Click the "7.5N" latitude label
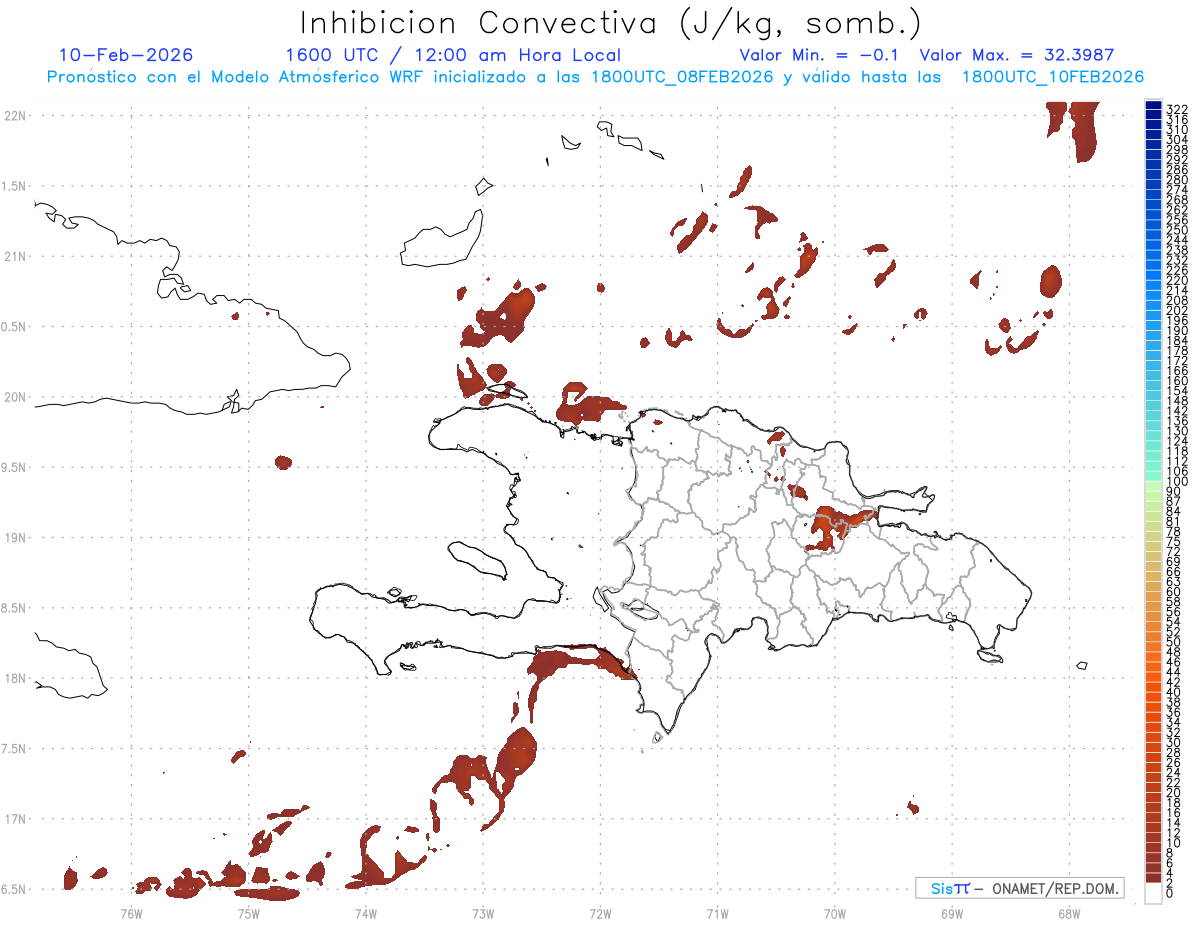This screenshot has width=1200, height=927. point(15,748)
